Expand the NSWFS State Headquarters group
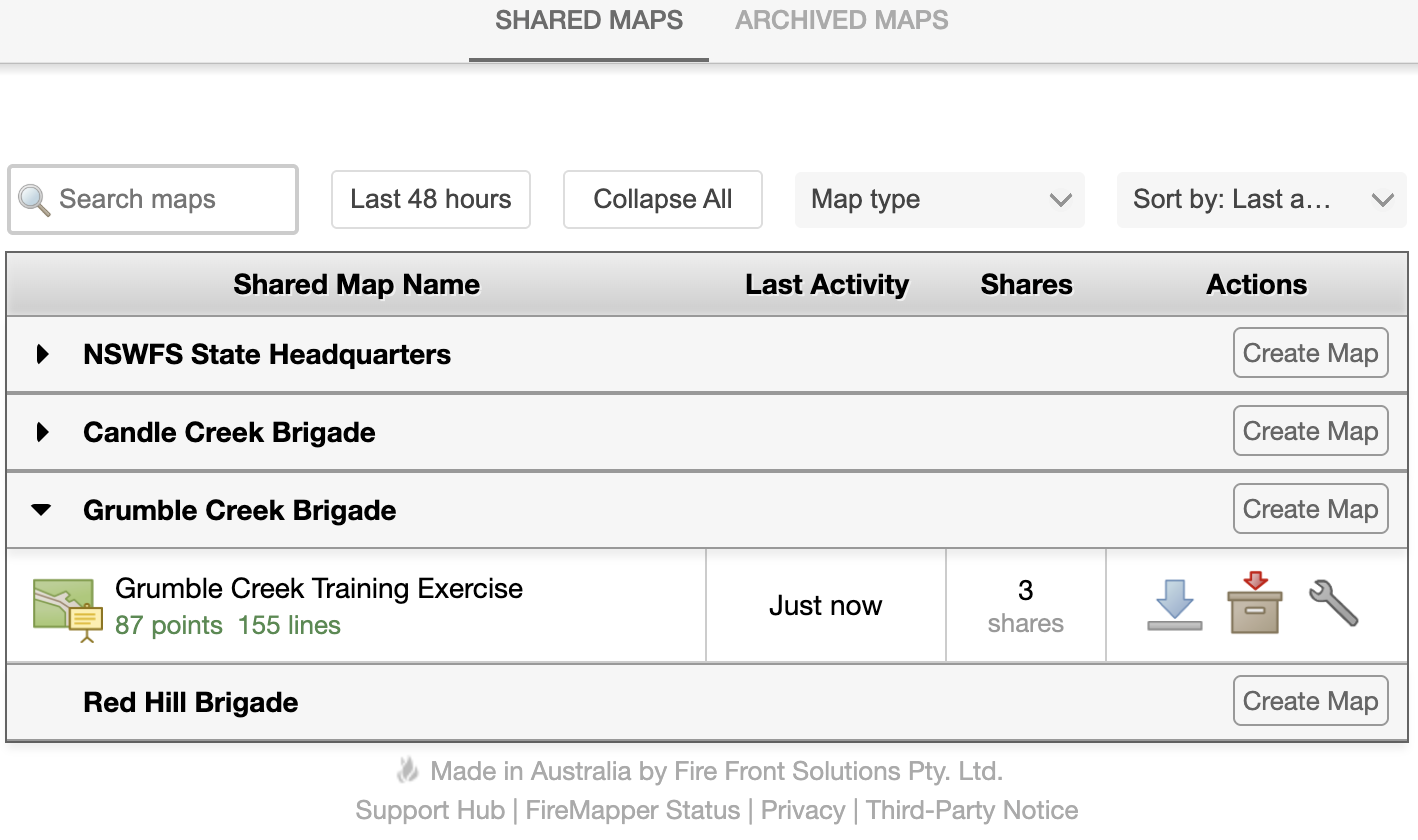1418x840 pixels. point(42,354)
